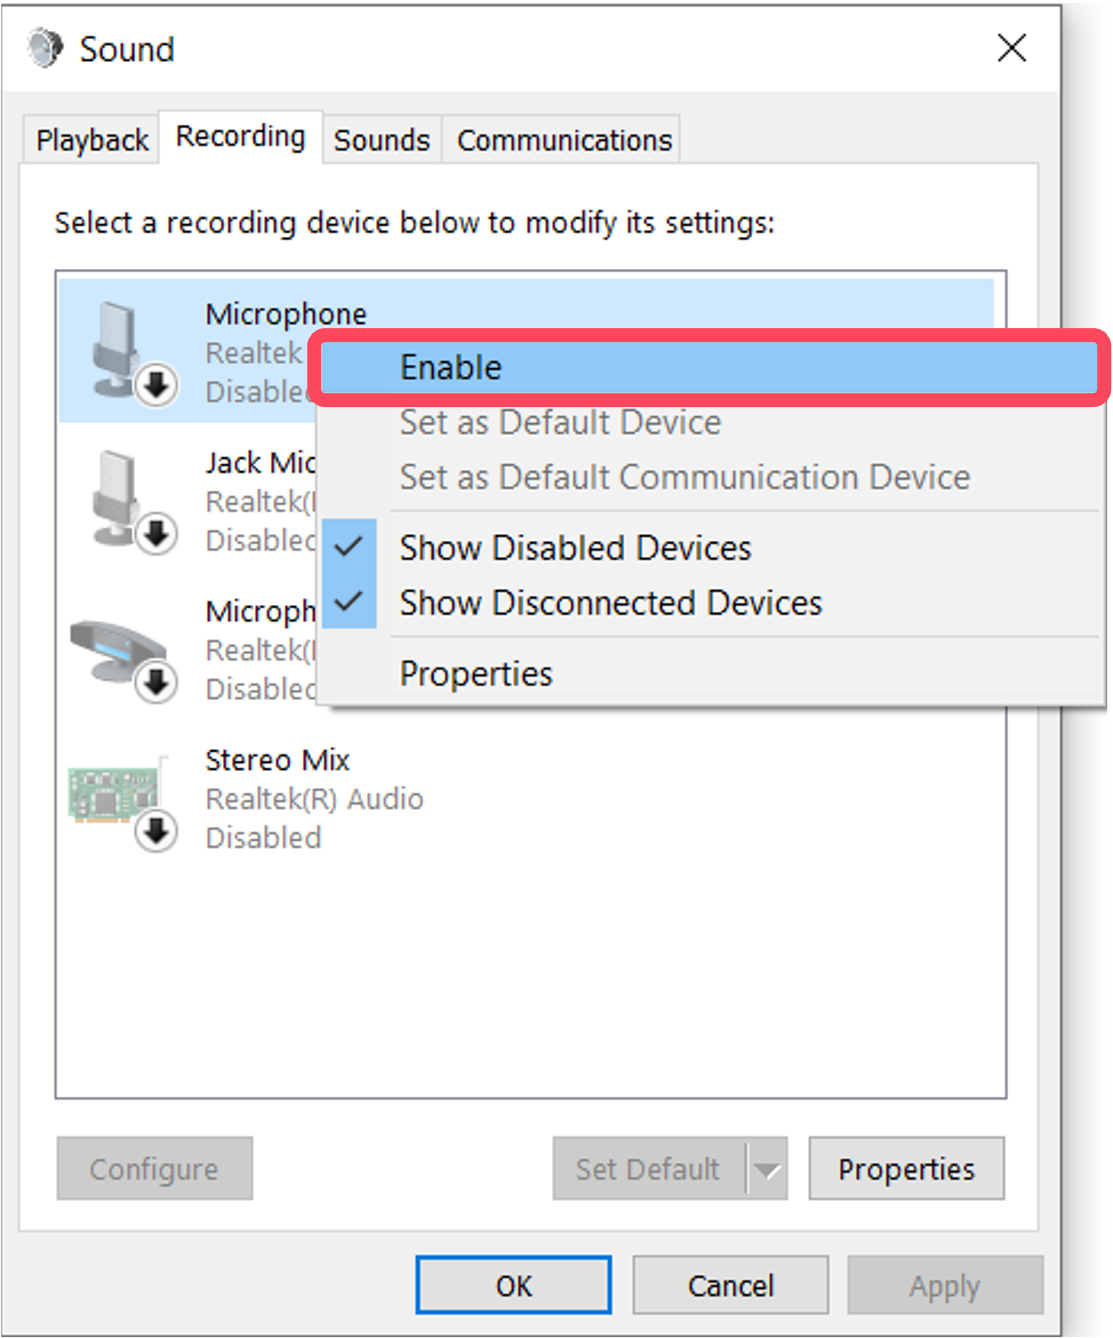Image resolution: width=1113 pixels, height=1338 pixels.
Task: Click the Set Default button
Action: [648, 1168]
